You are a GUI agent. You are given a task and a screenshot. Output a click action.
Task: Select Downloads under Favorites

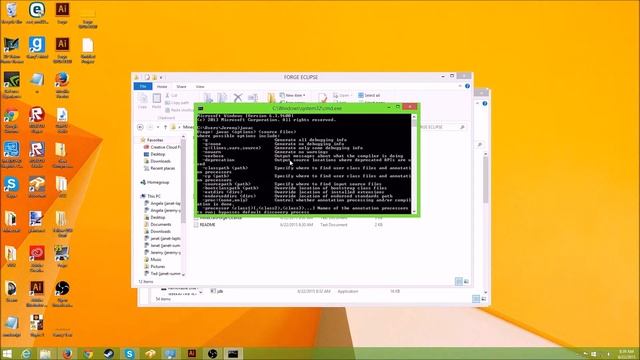pos(157,161)
